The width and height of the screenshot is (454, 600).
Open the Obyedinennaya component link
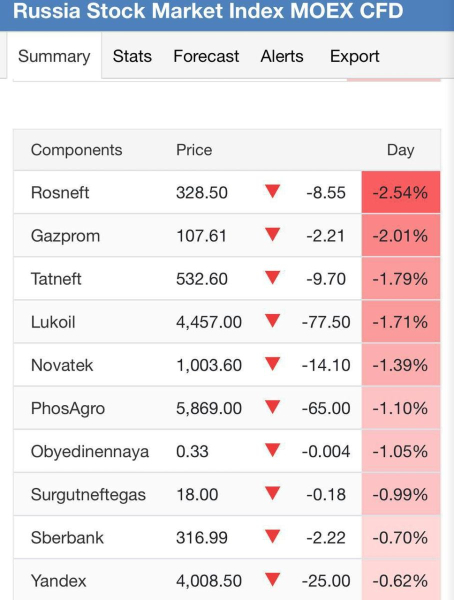tap(90, 452)
